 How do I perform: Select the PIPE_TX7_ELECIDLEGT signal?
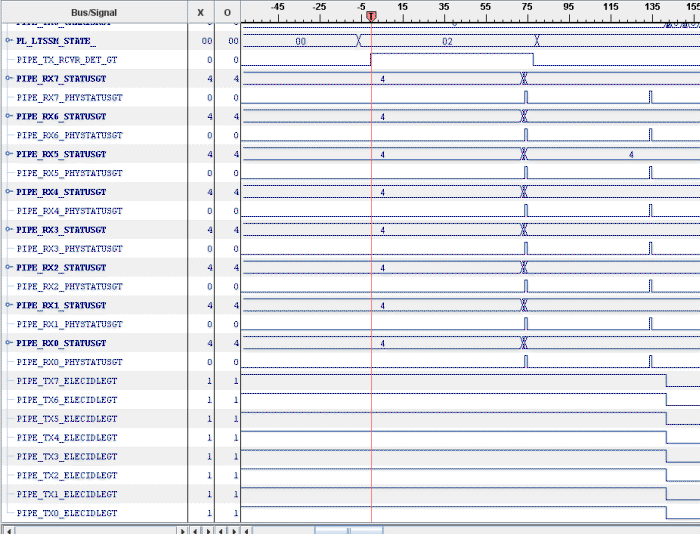point(67,381)
